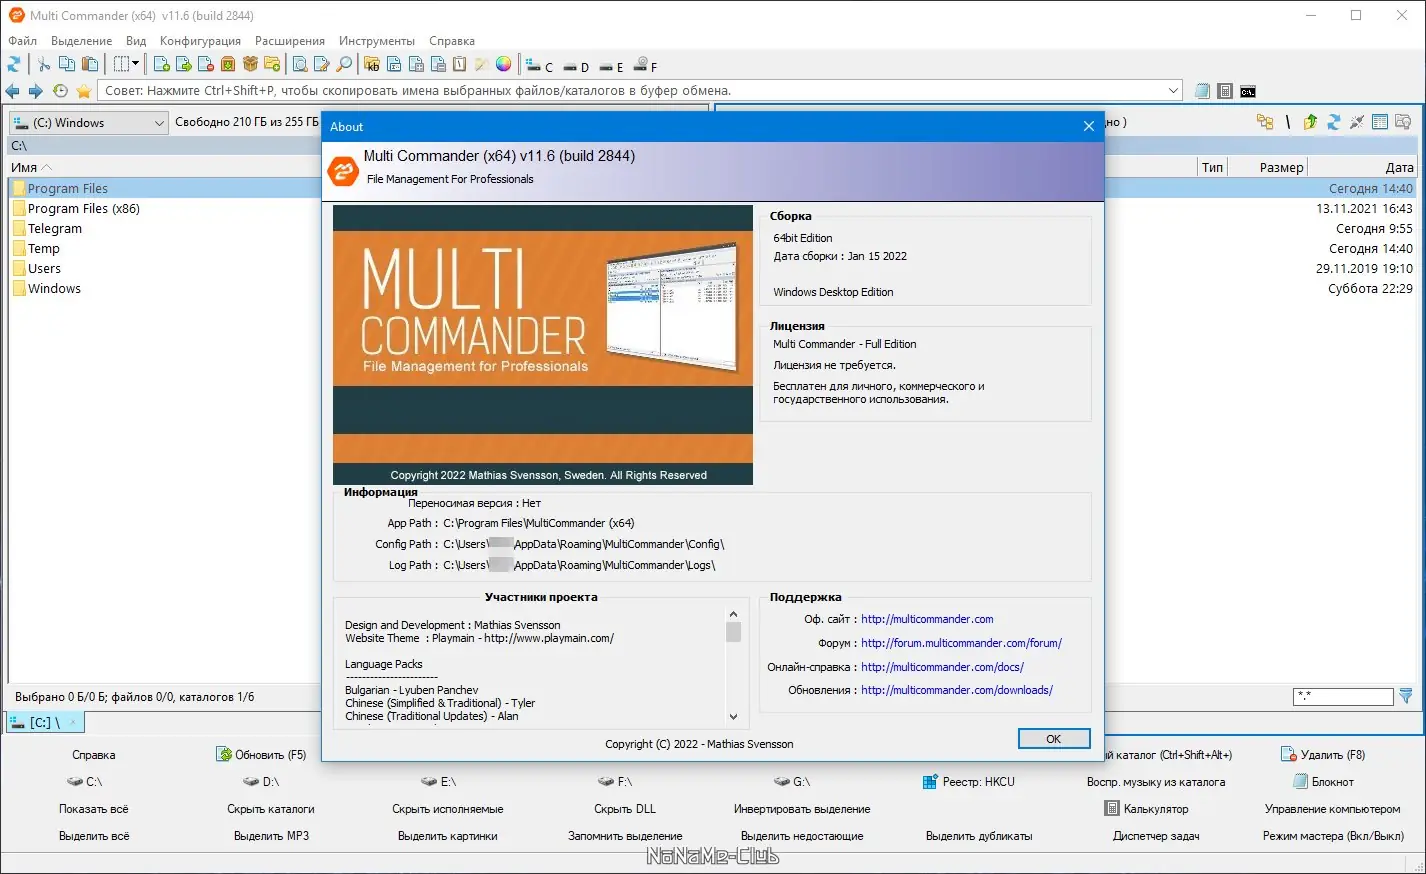The height and width of the screenshot is (874, 1426).
Task: Click the folder size KB icon
Action: click(x=372, y=64)
